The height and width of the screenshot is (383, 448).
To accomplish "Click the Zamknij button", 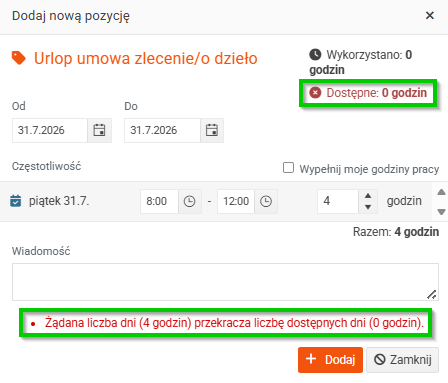I will [402, 360].
